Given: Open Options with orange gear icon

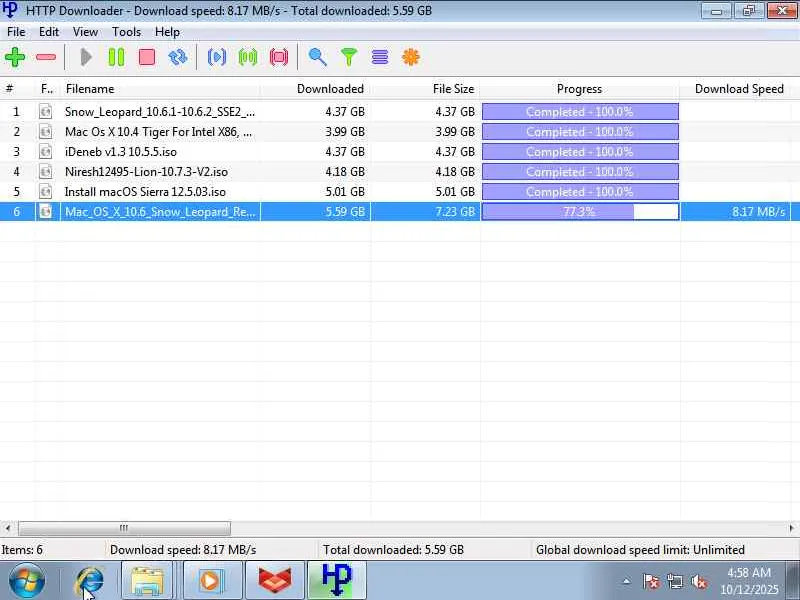Looking at the screenshot, I should coord(411,57).
